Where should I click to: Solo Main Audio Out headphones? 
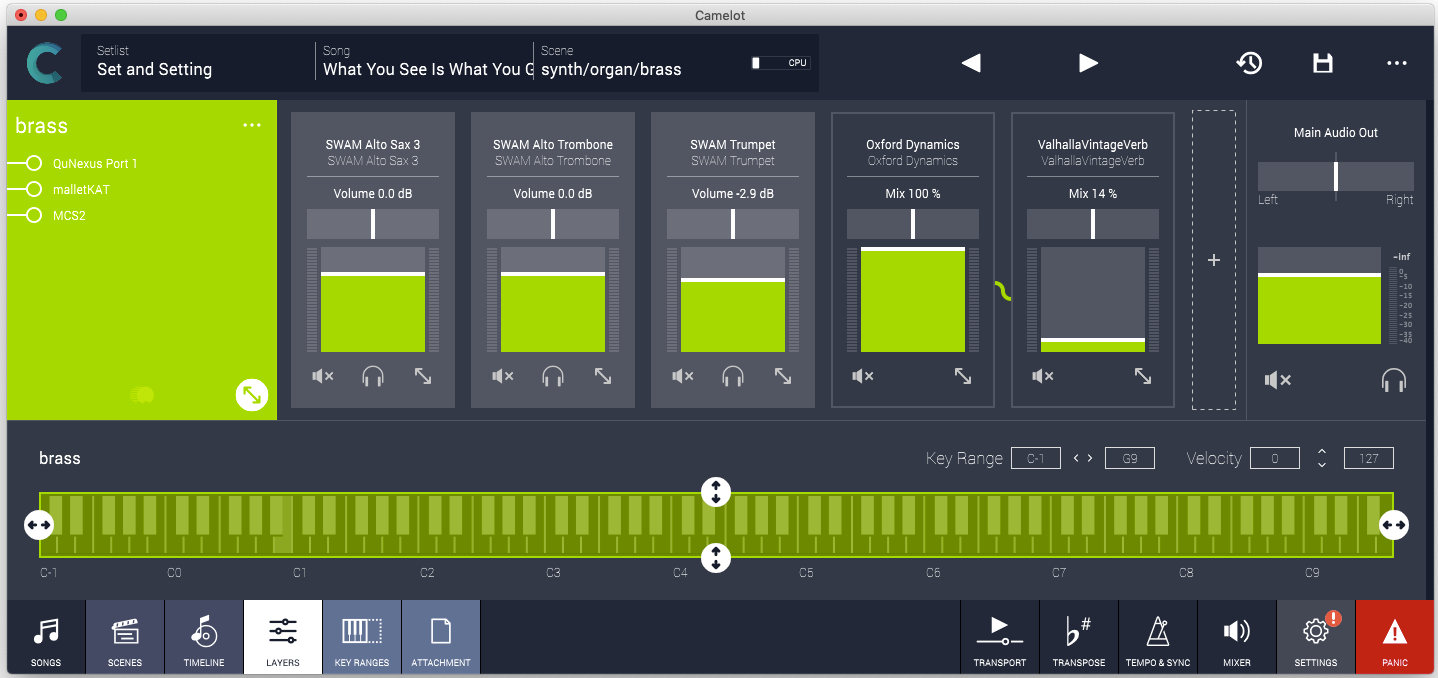pyautogui.click(x=1393, y=380)
